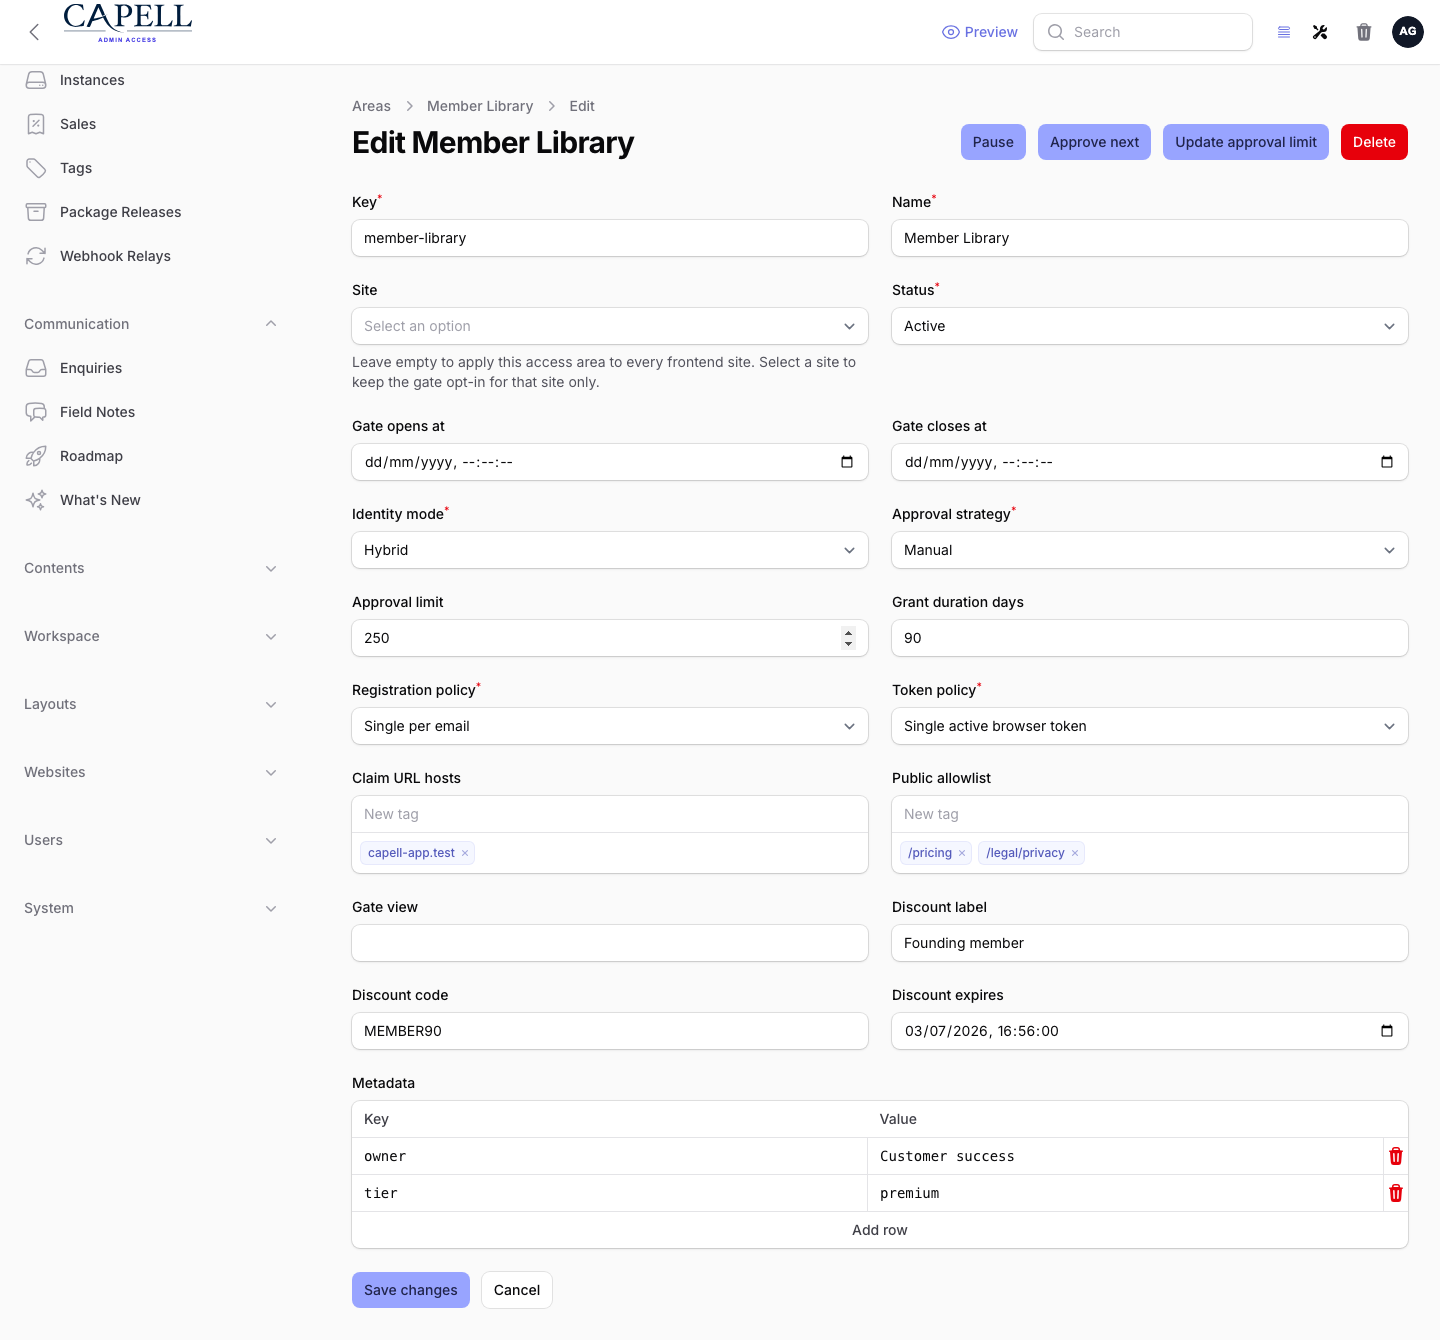
Task: Remove the capell-app.test tag
Action: tap(465, 853)
